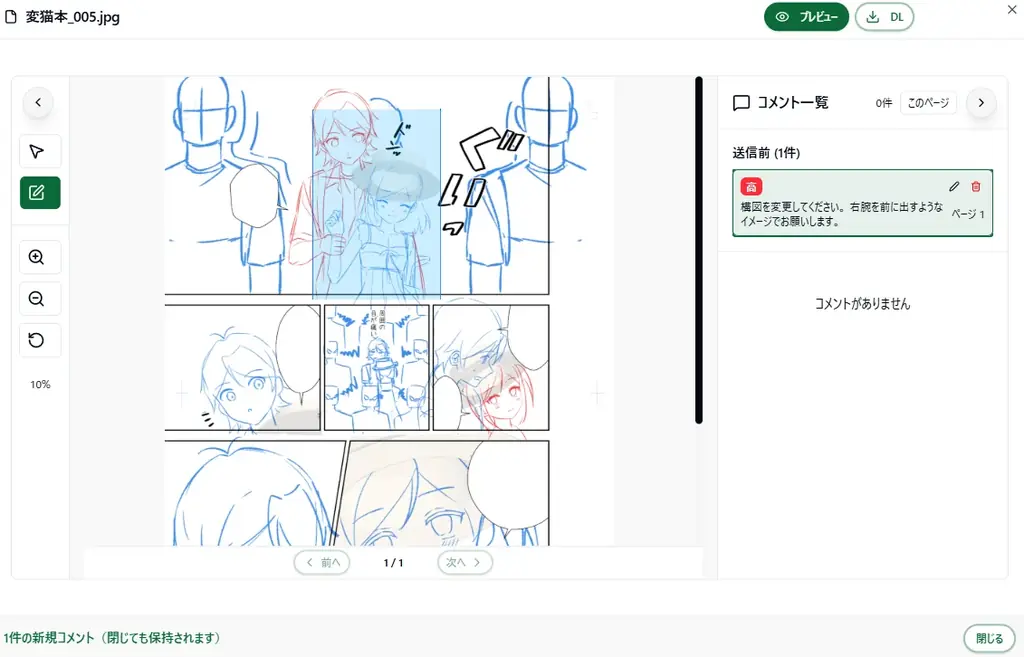Image resolution: width=1024 pixels, height=657 pixels.
Task: Click the red 高 priority badge
Action: click(751, 186)
